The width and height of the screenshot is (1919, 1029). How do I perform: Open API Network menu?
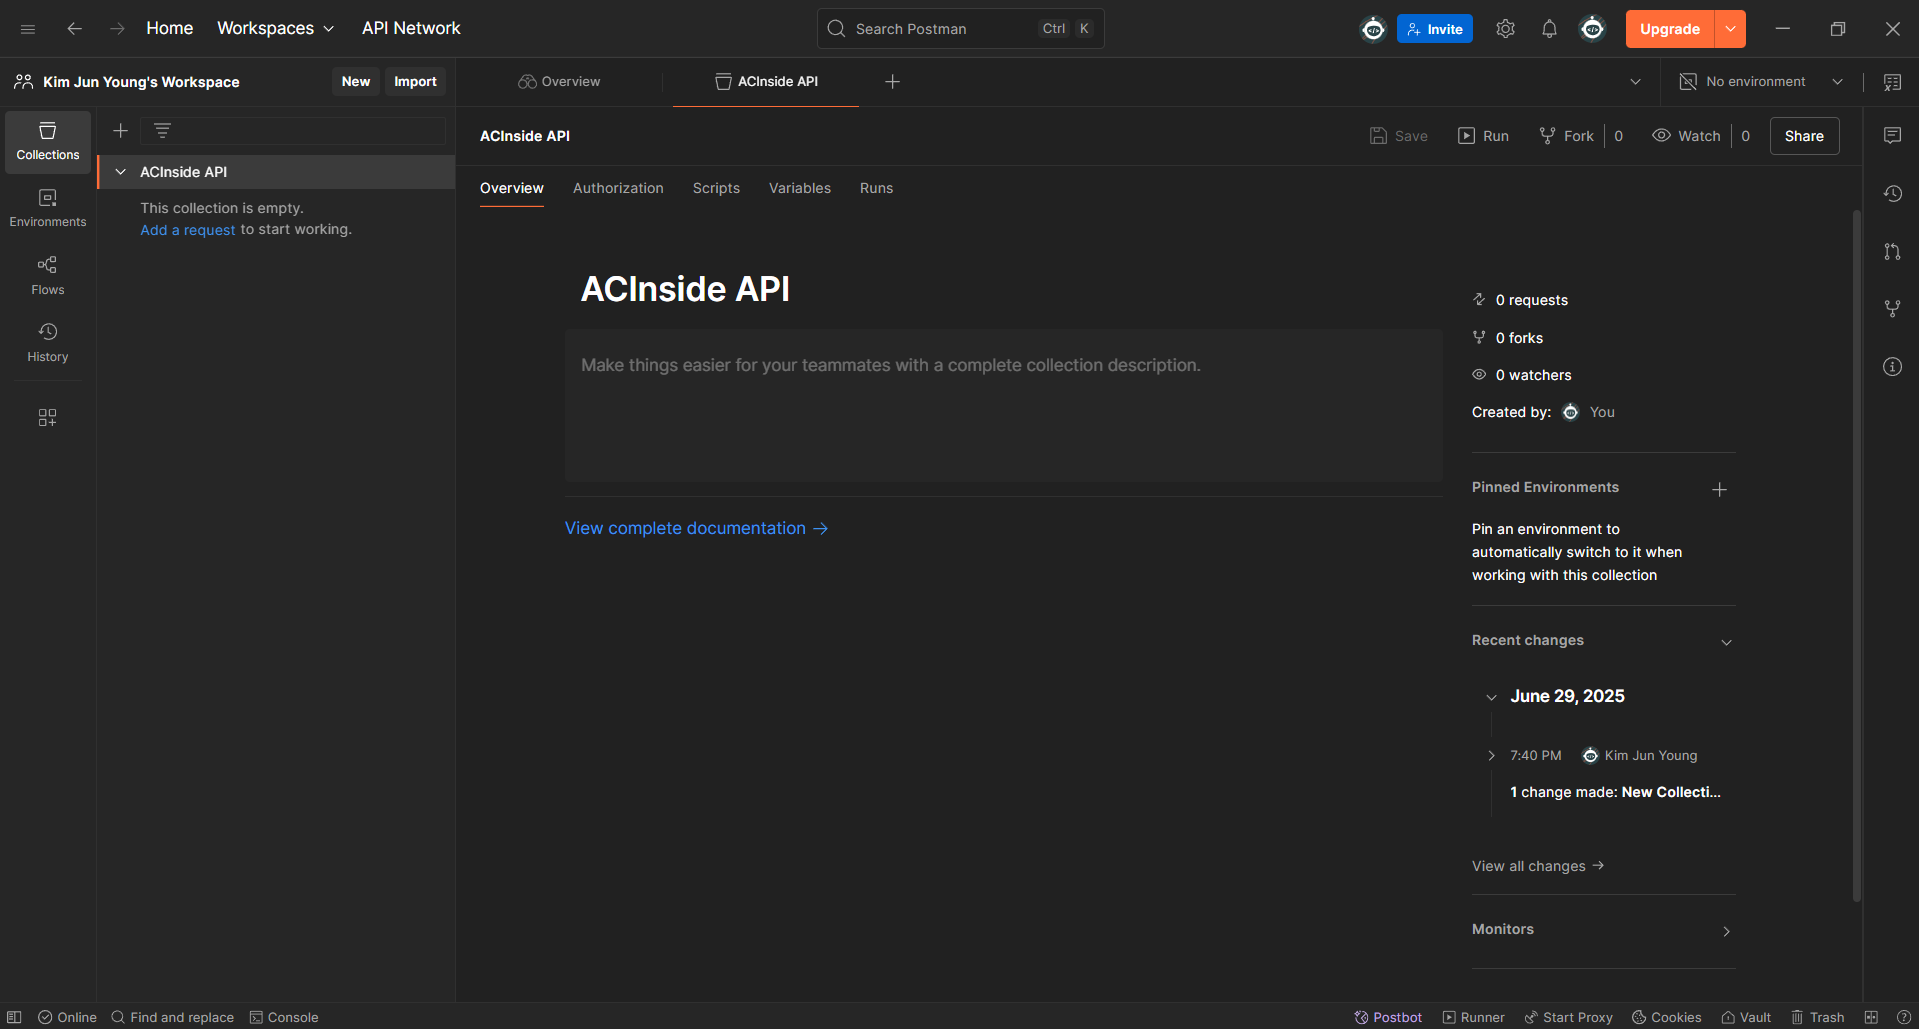411,29
